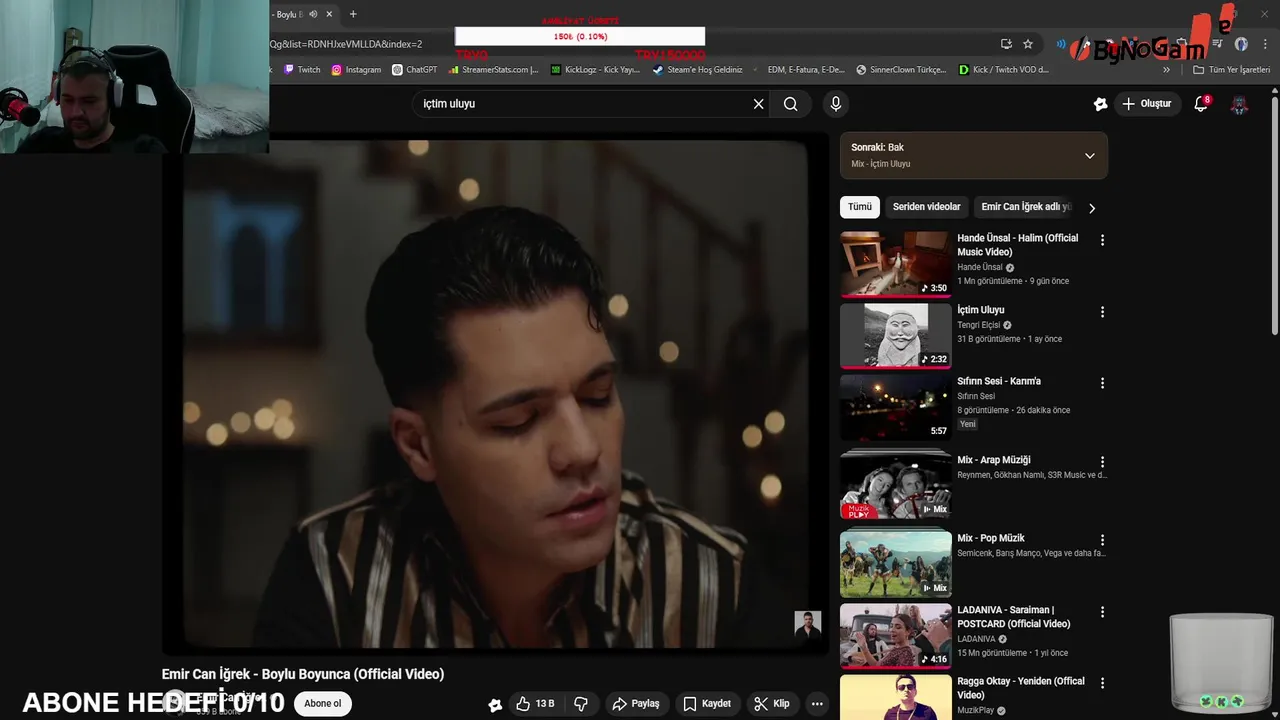The height and width of the screenshot is (720, 1280).
Task: Click the MuzikPlay channel name
Action: [975, 711]
